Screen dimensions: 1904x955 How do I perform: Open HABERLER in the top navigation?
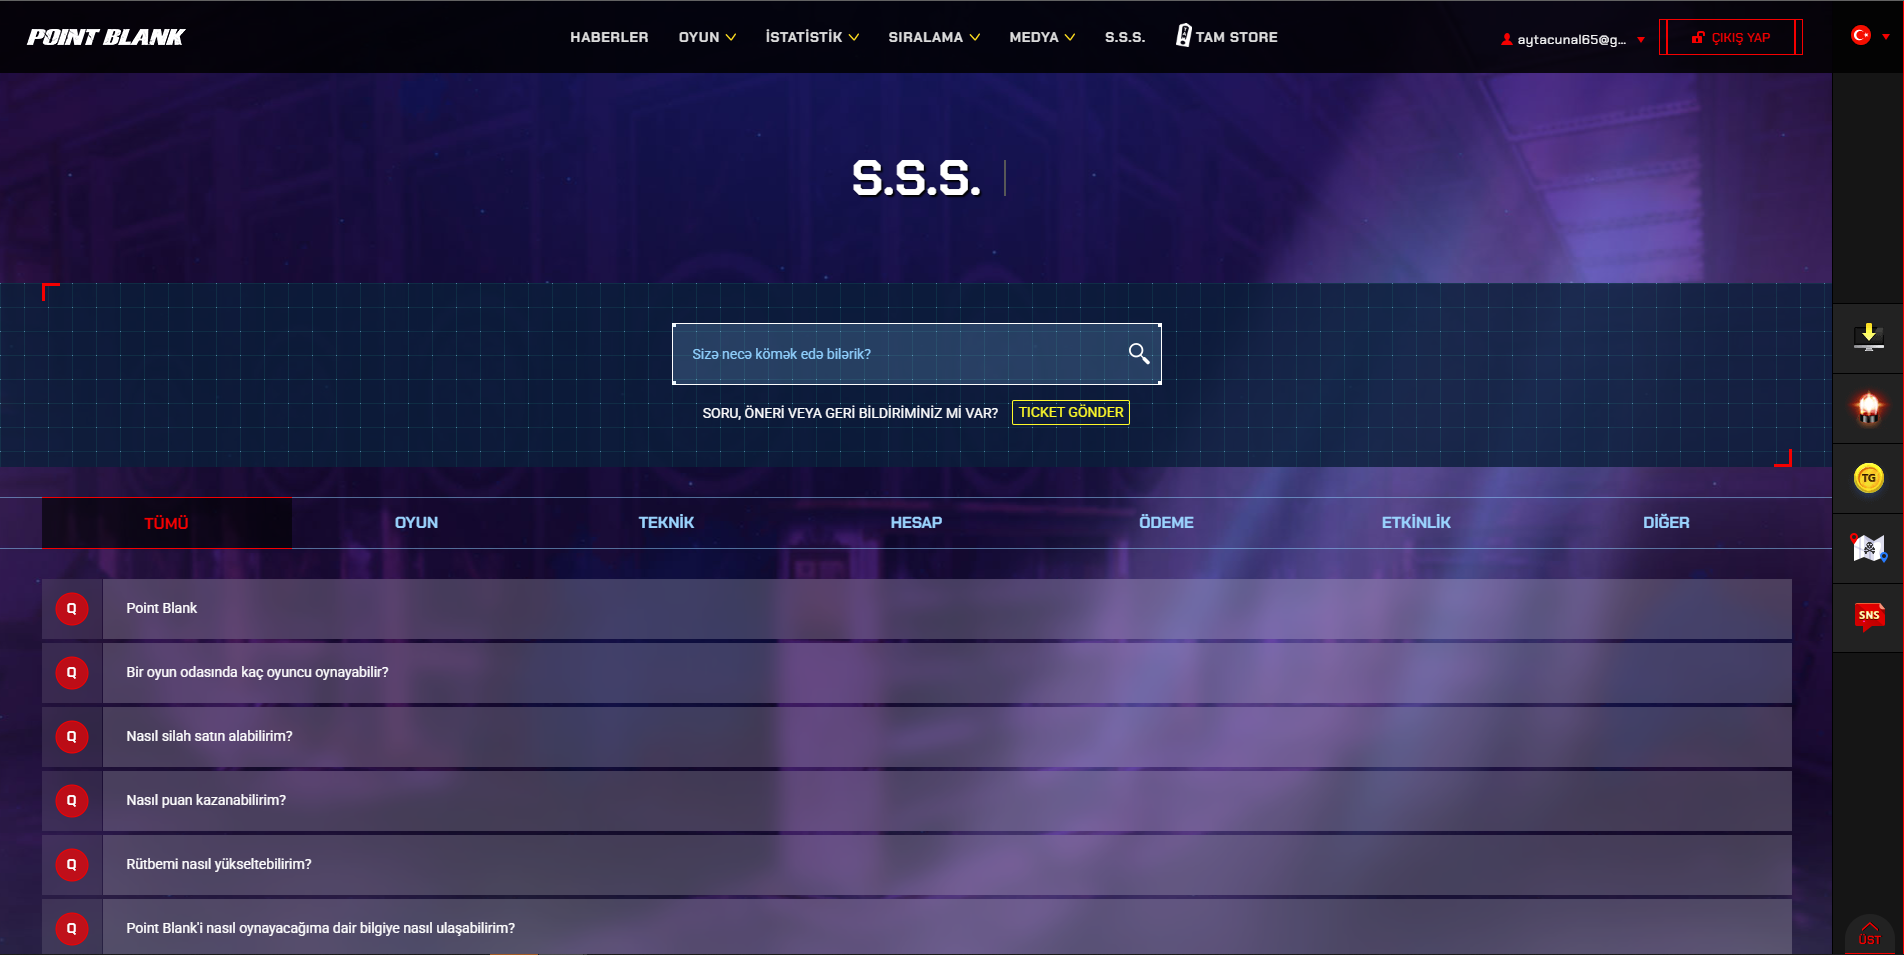[x=609, y=37]
